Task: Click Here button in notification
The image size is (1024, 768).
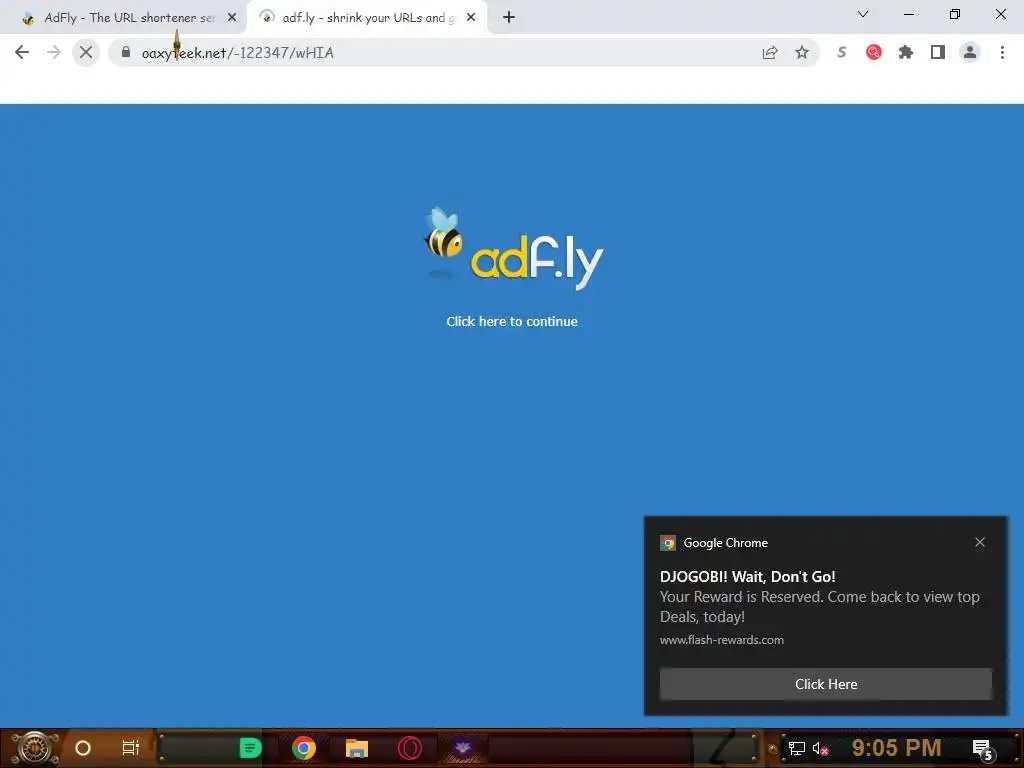Action: pos(825,684)
